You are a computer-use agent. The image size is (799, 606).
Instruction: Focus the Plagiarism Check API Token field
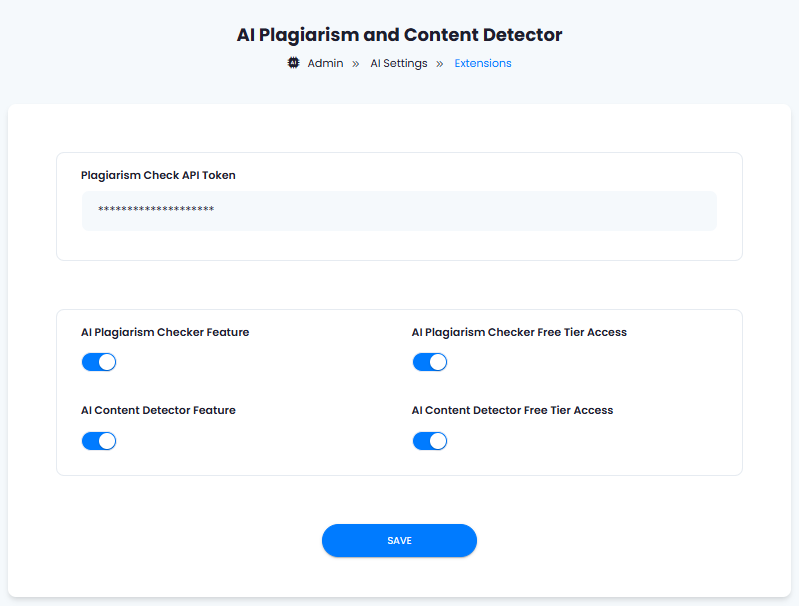point(399,210)
